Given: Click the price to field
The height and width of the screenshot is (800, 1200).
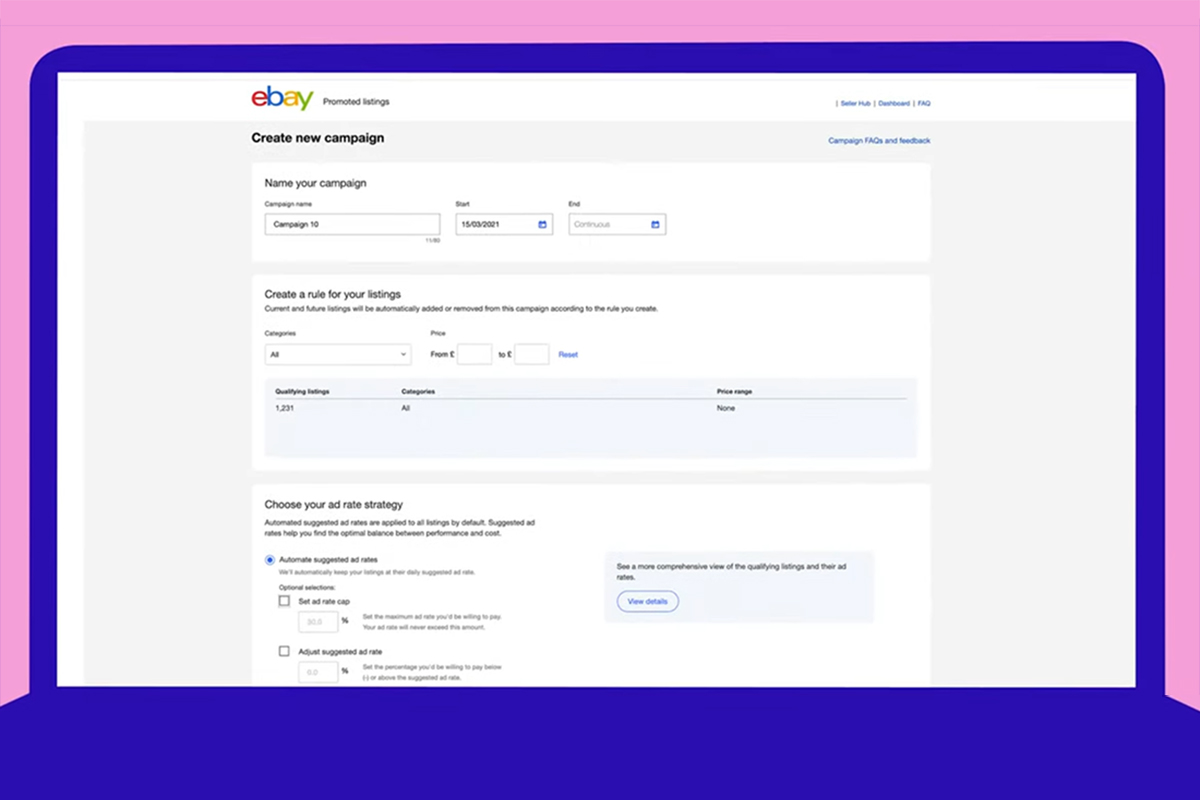Looking at the screenshot, I should point(531,354).
